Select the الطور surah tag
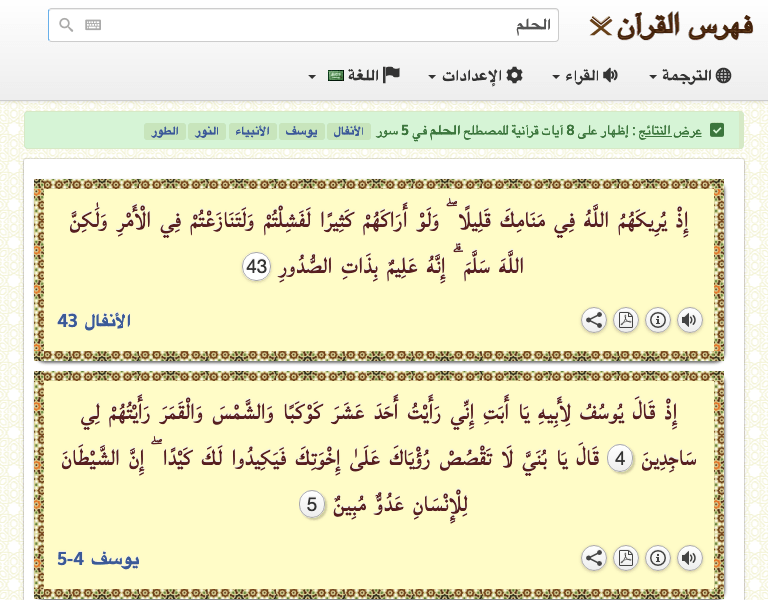Image resolution: width=768 pixels, height=600 pixels. [164, 131]
